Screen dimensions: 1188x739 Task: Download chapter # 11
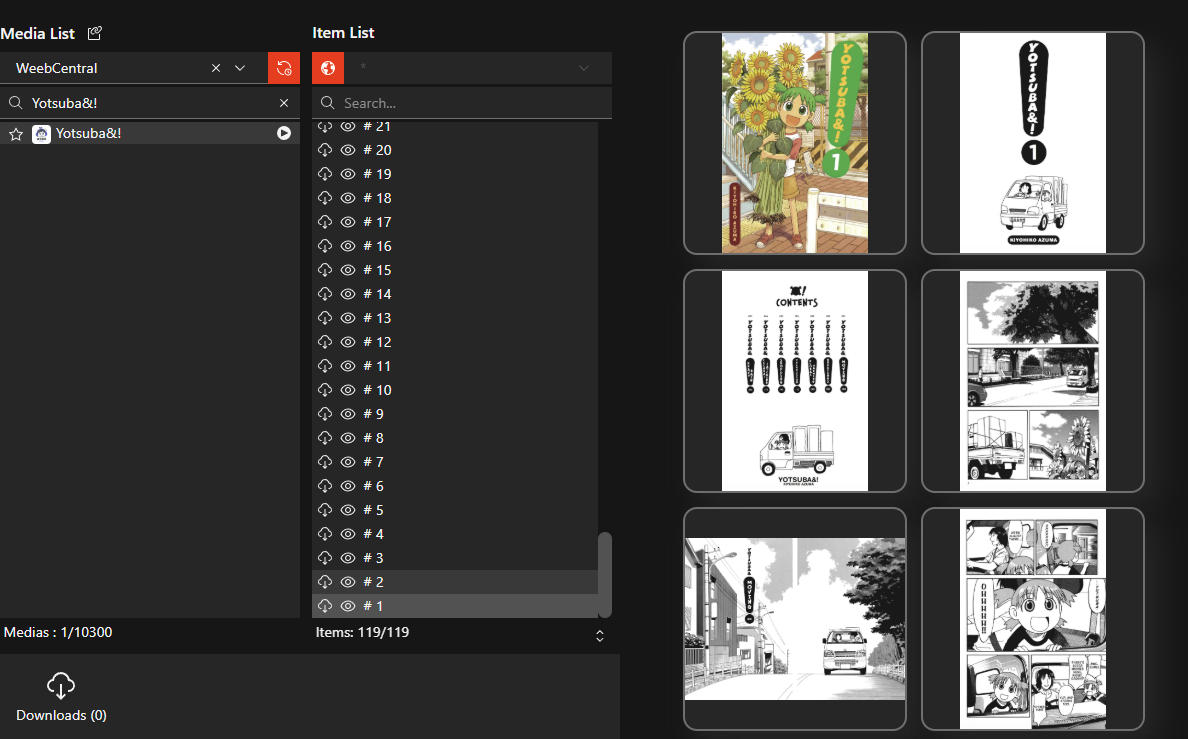pyautogui.click(x=325, y=366)
